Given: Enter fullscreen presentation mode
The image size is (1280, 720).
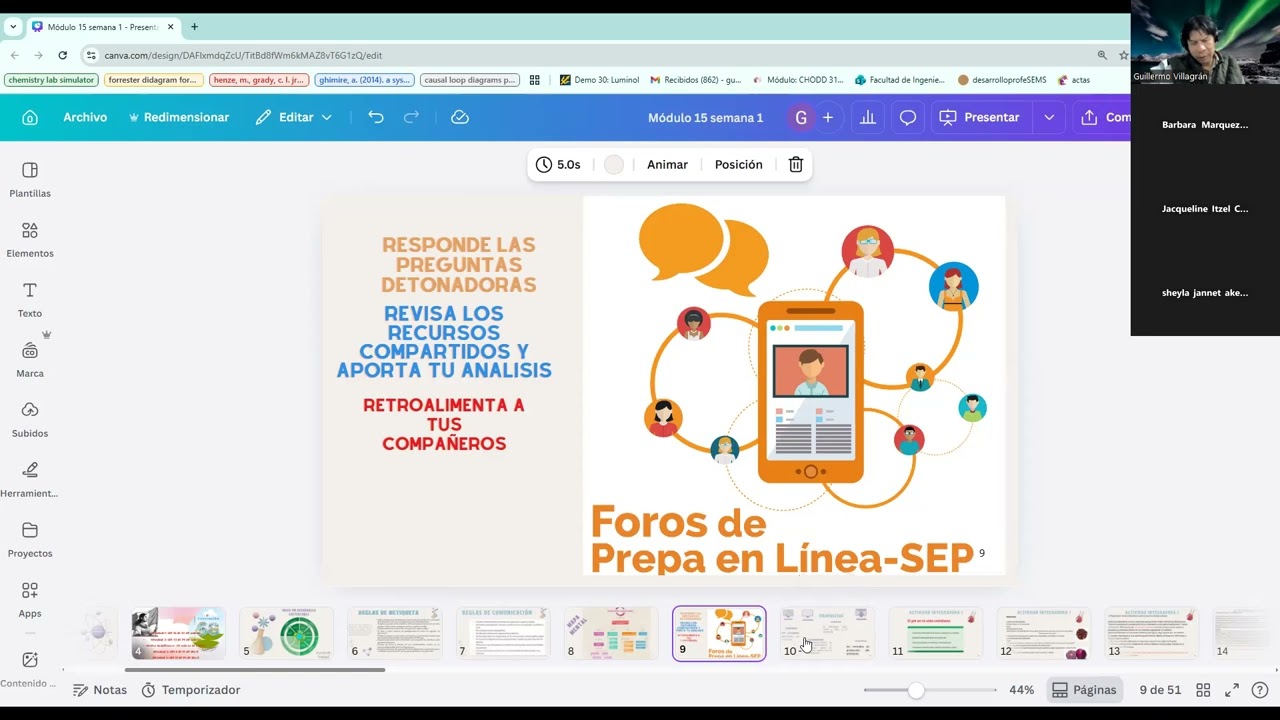Looking at the screenshot, I should pyautogui.click(x=1232, y=690).
